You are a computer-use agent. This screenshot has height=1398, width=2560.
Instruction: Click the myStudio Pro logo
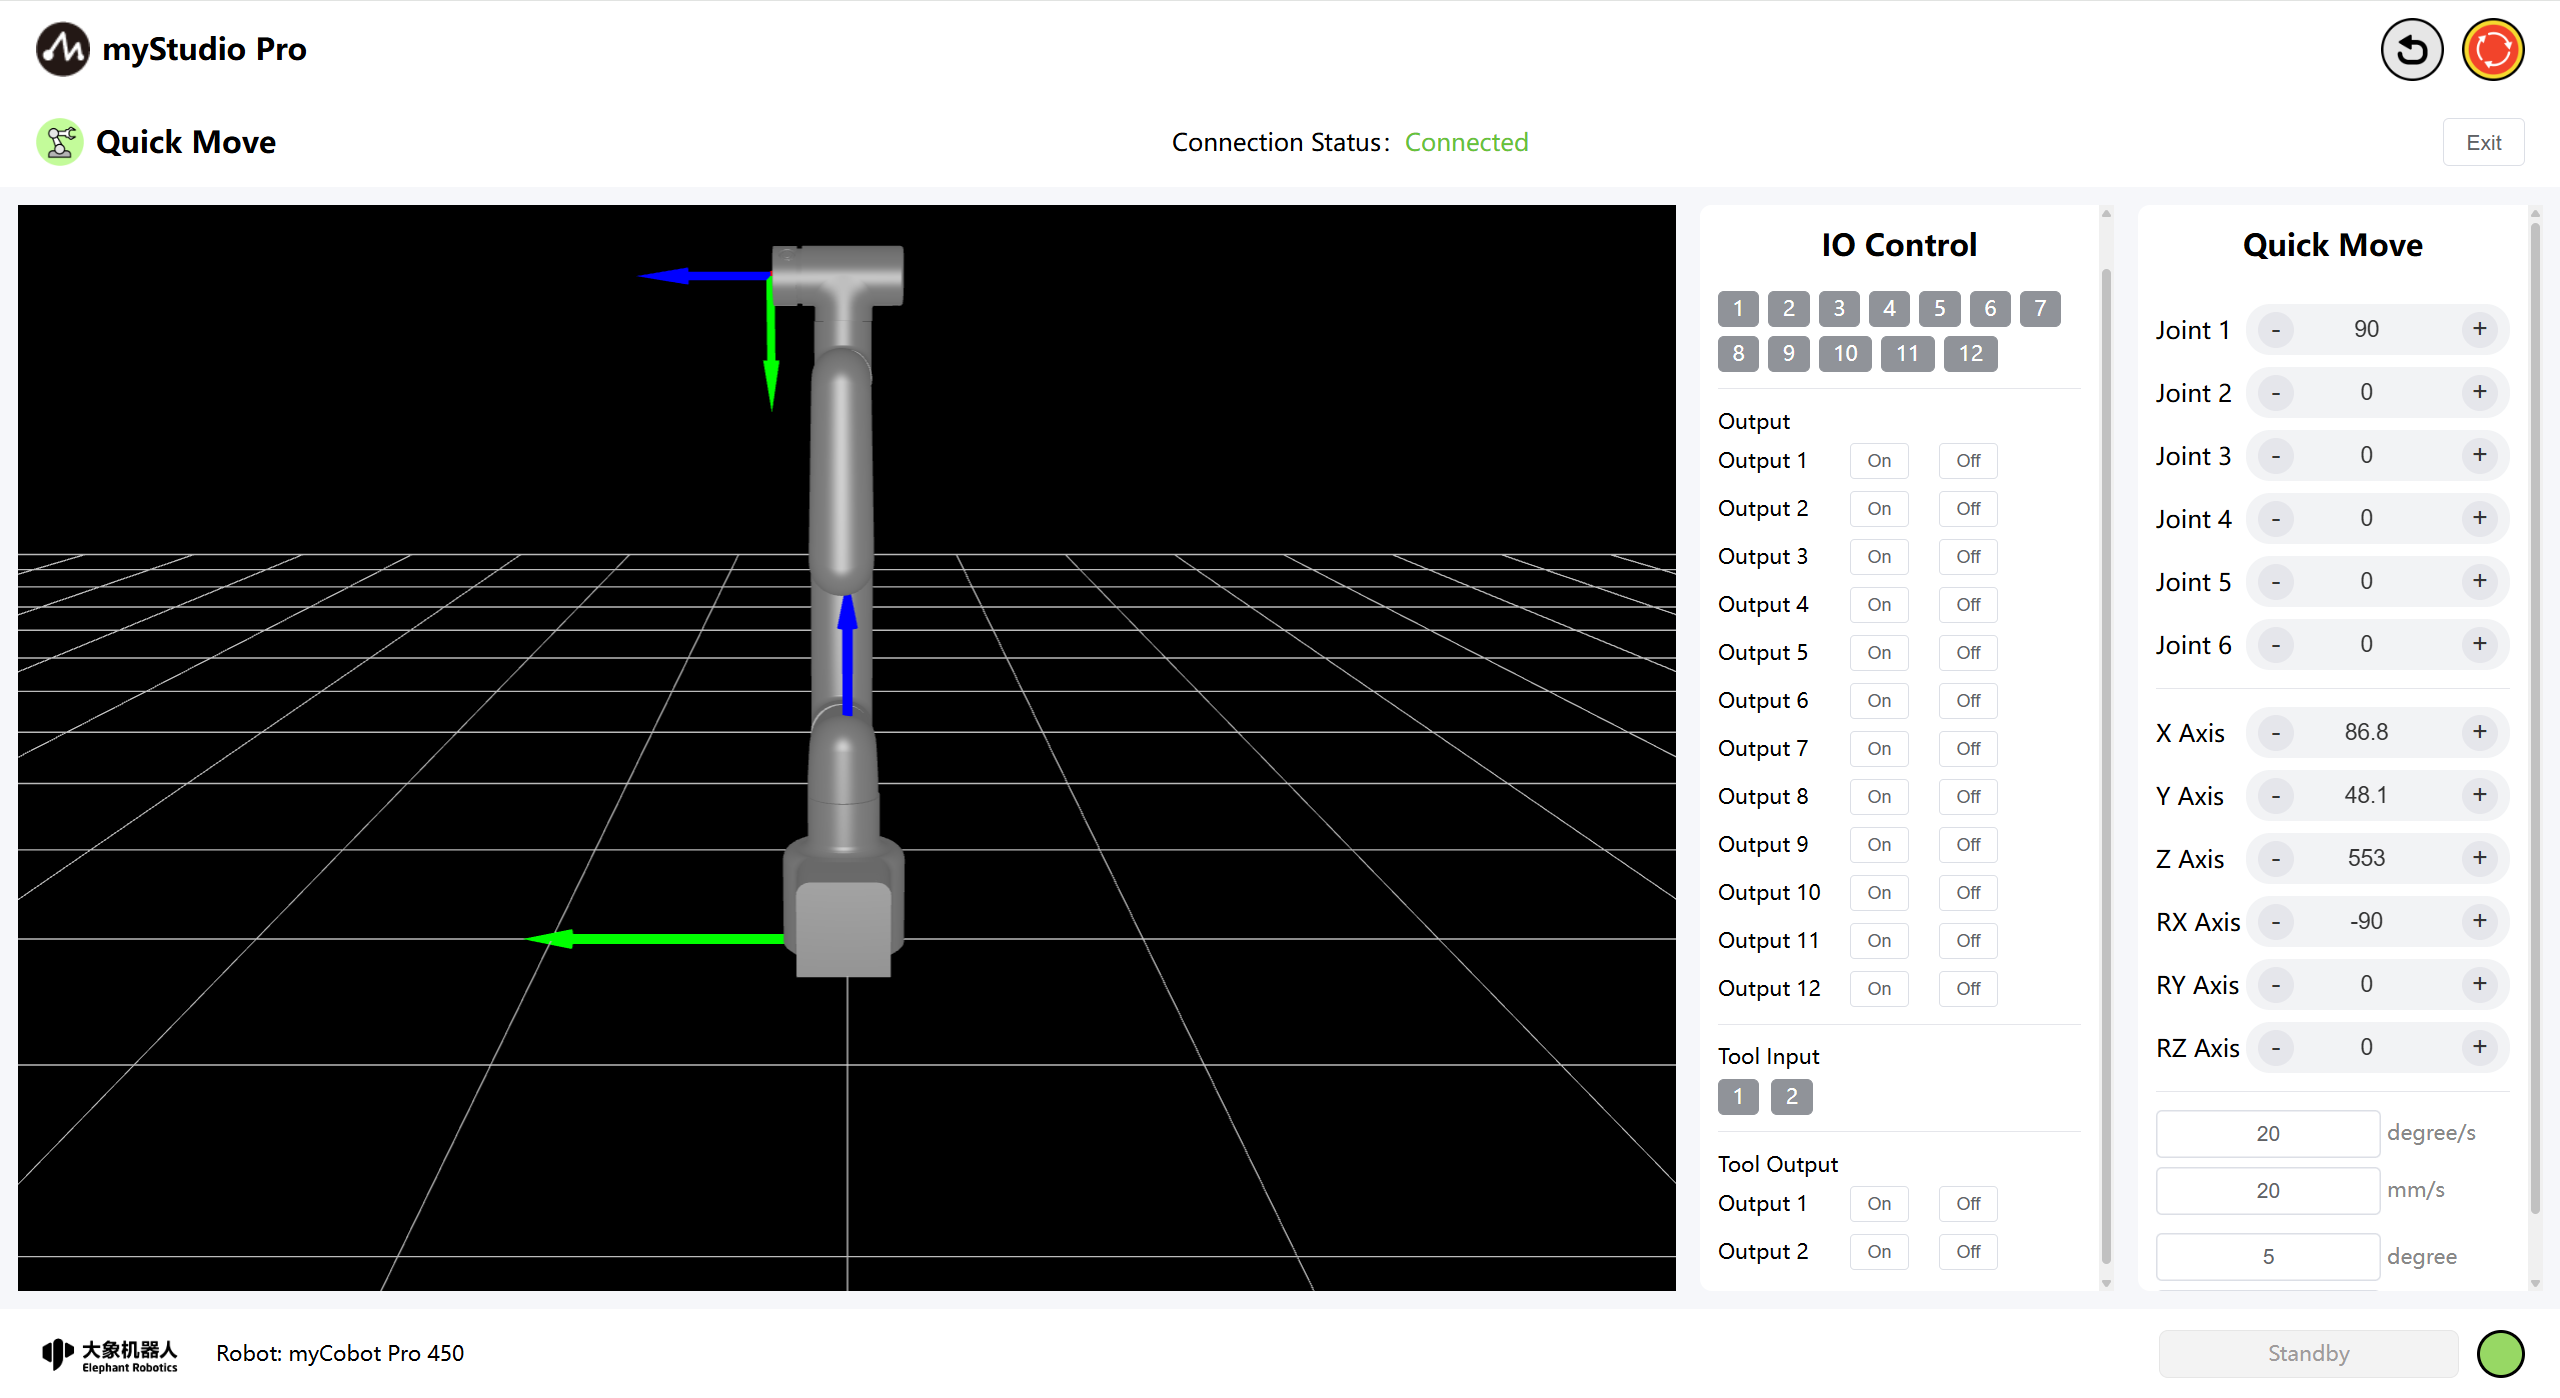pos(62,49)
